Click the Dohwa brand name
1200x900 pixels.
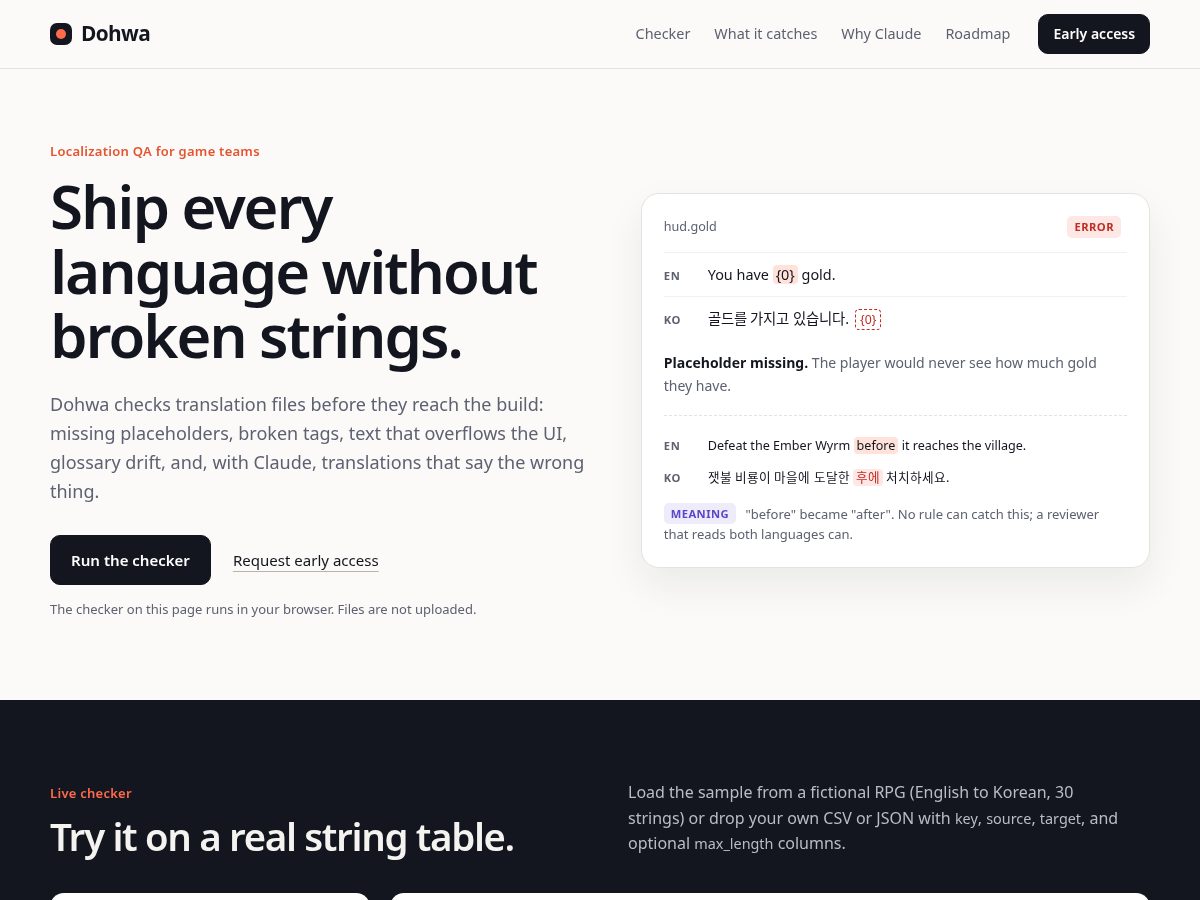(x=115, y=34)
